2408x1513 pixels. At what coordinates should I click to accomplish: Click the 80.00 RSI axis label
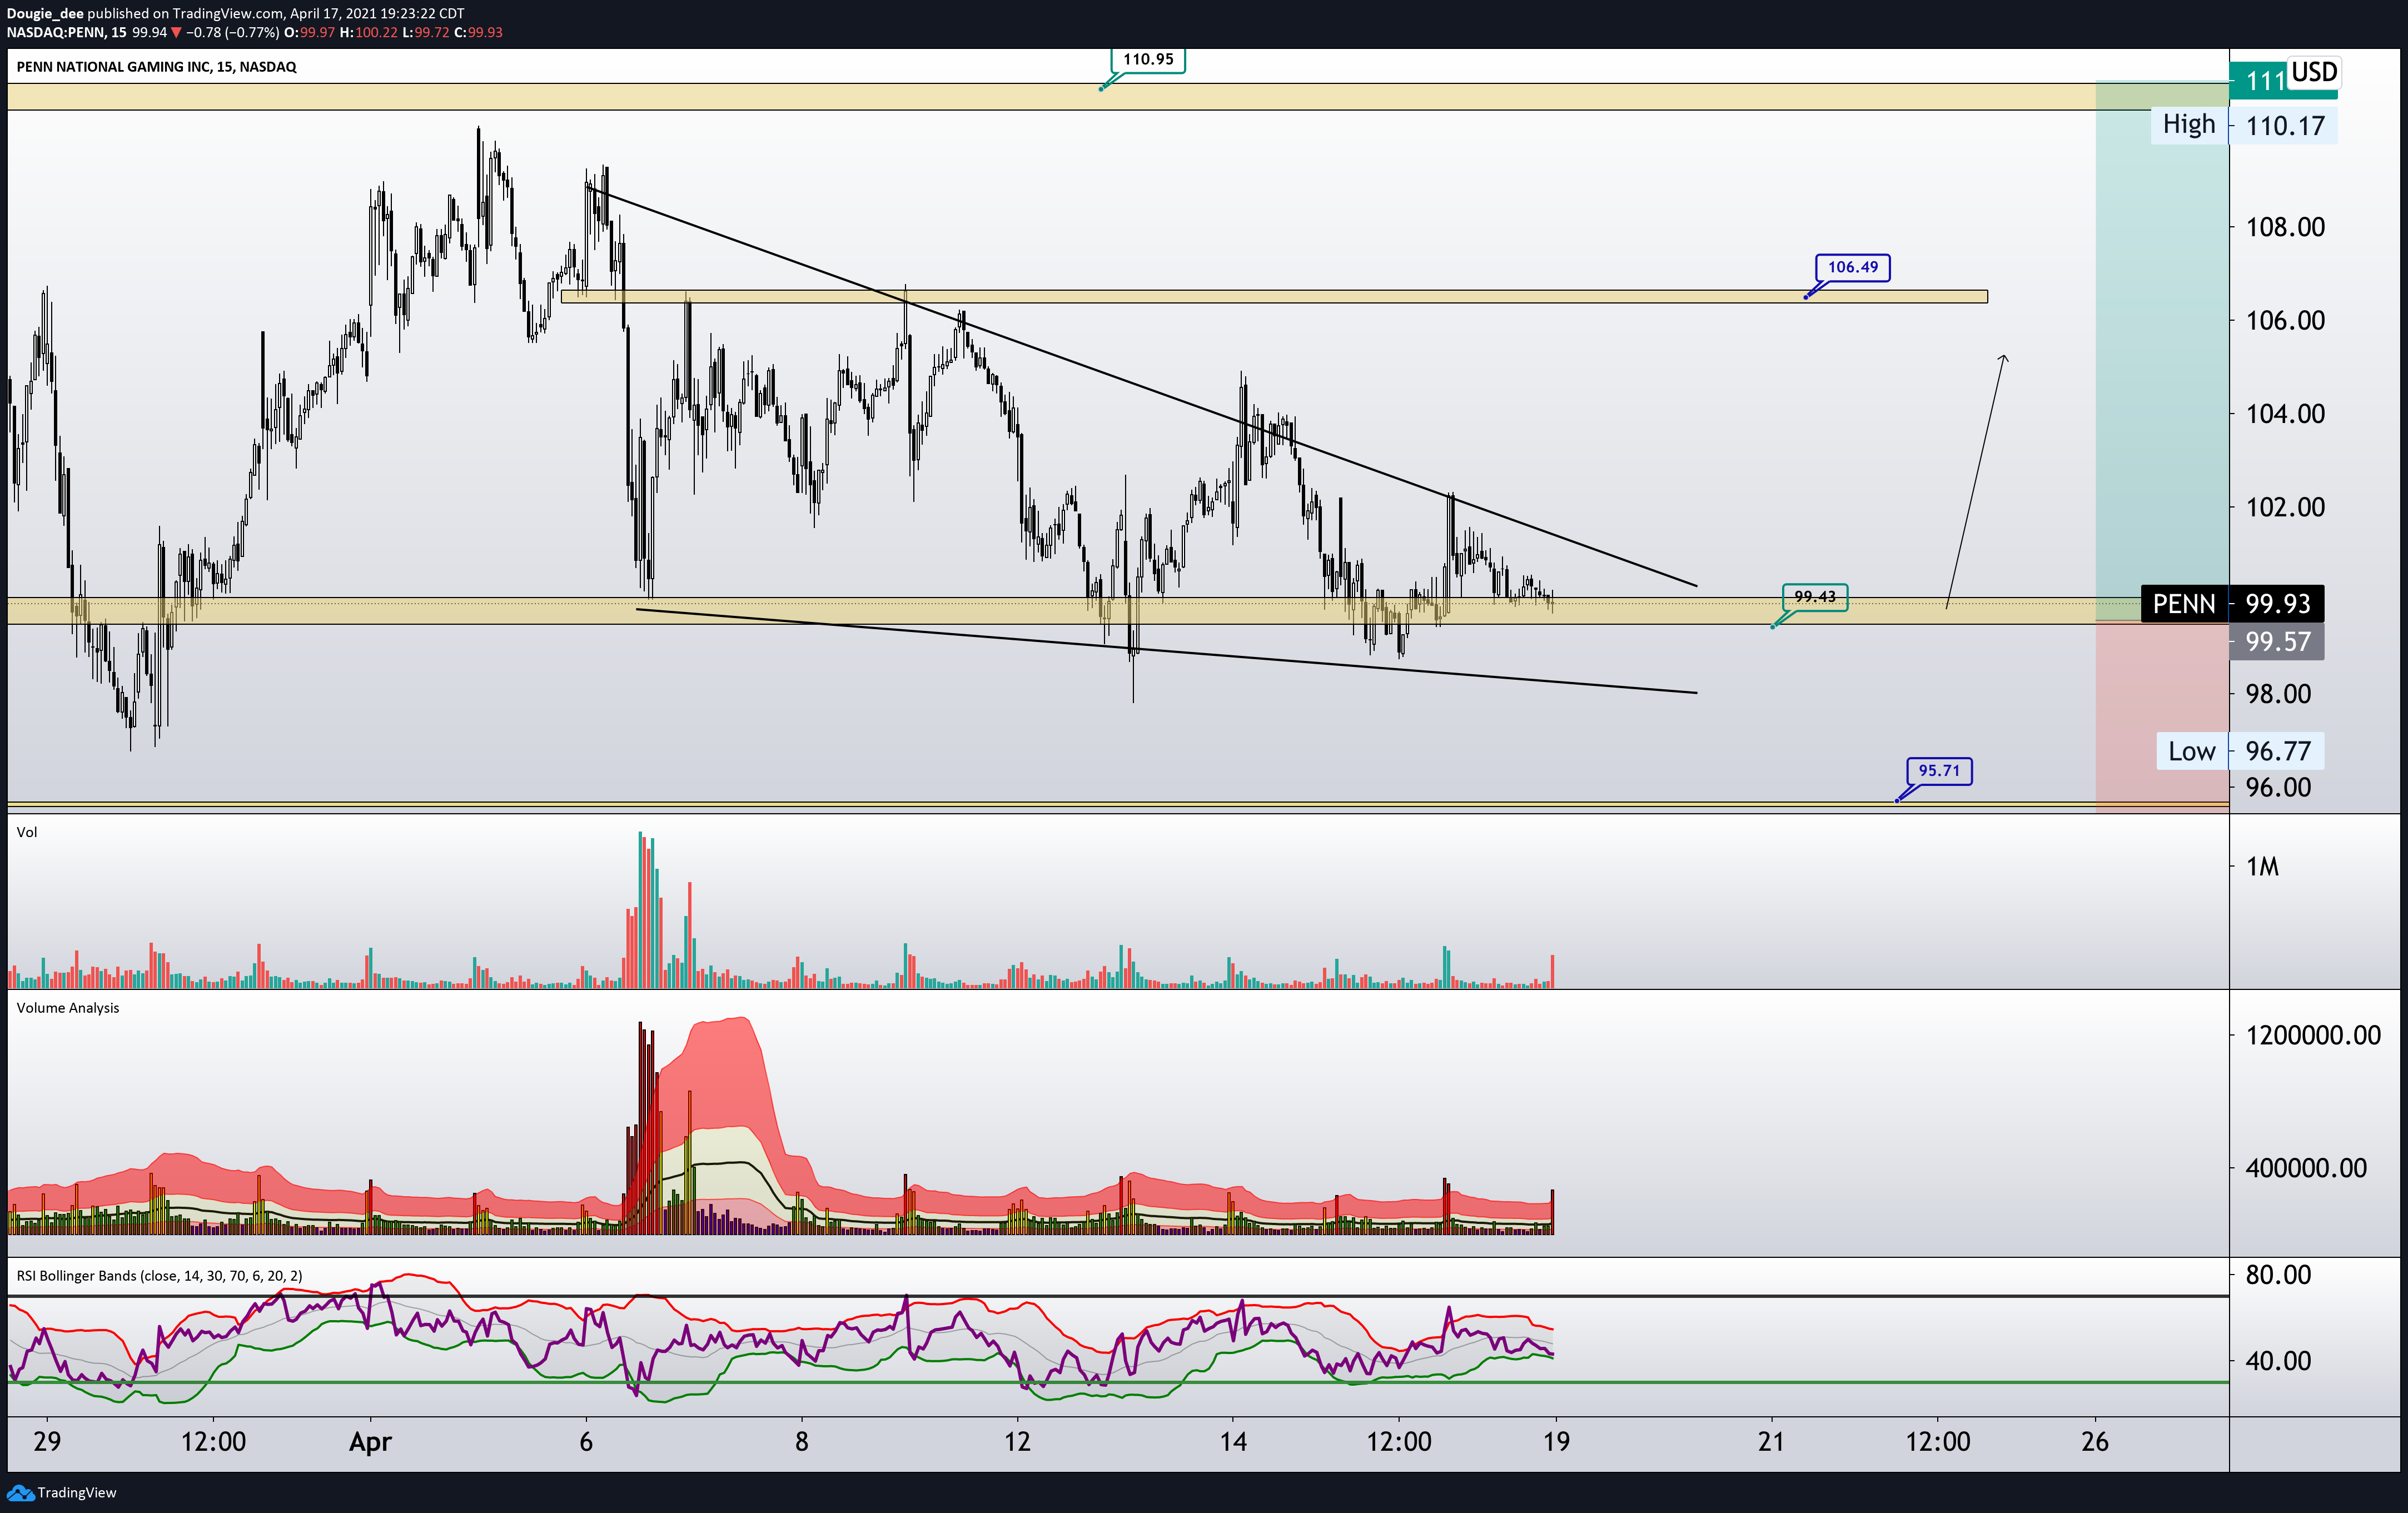(2278, 1275)
